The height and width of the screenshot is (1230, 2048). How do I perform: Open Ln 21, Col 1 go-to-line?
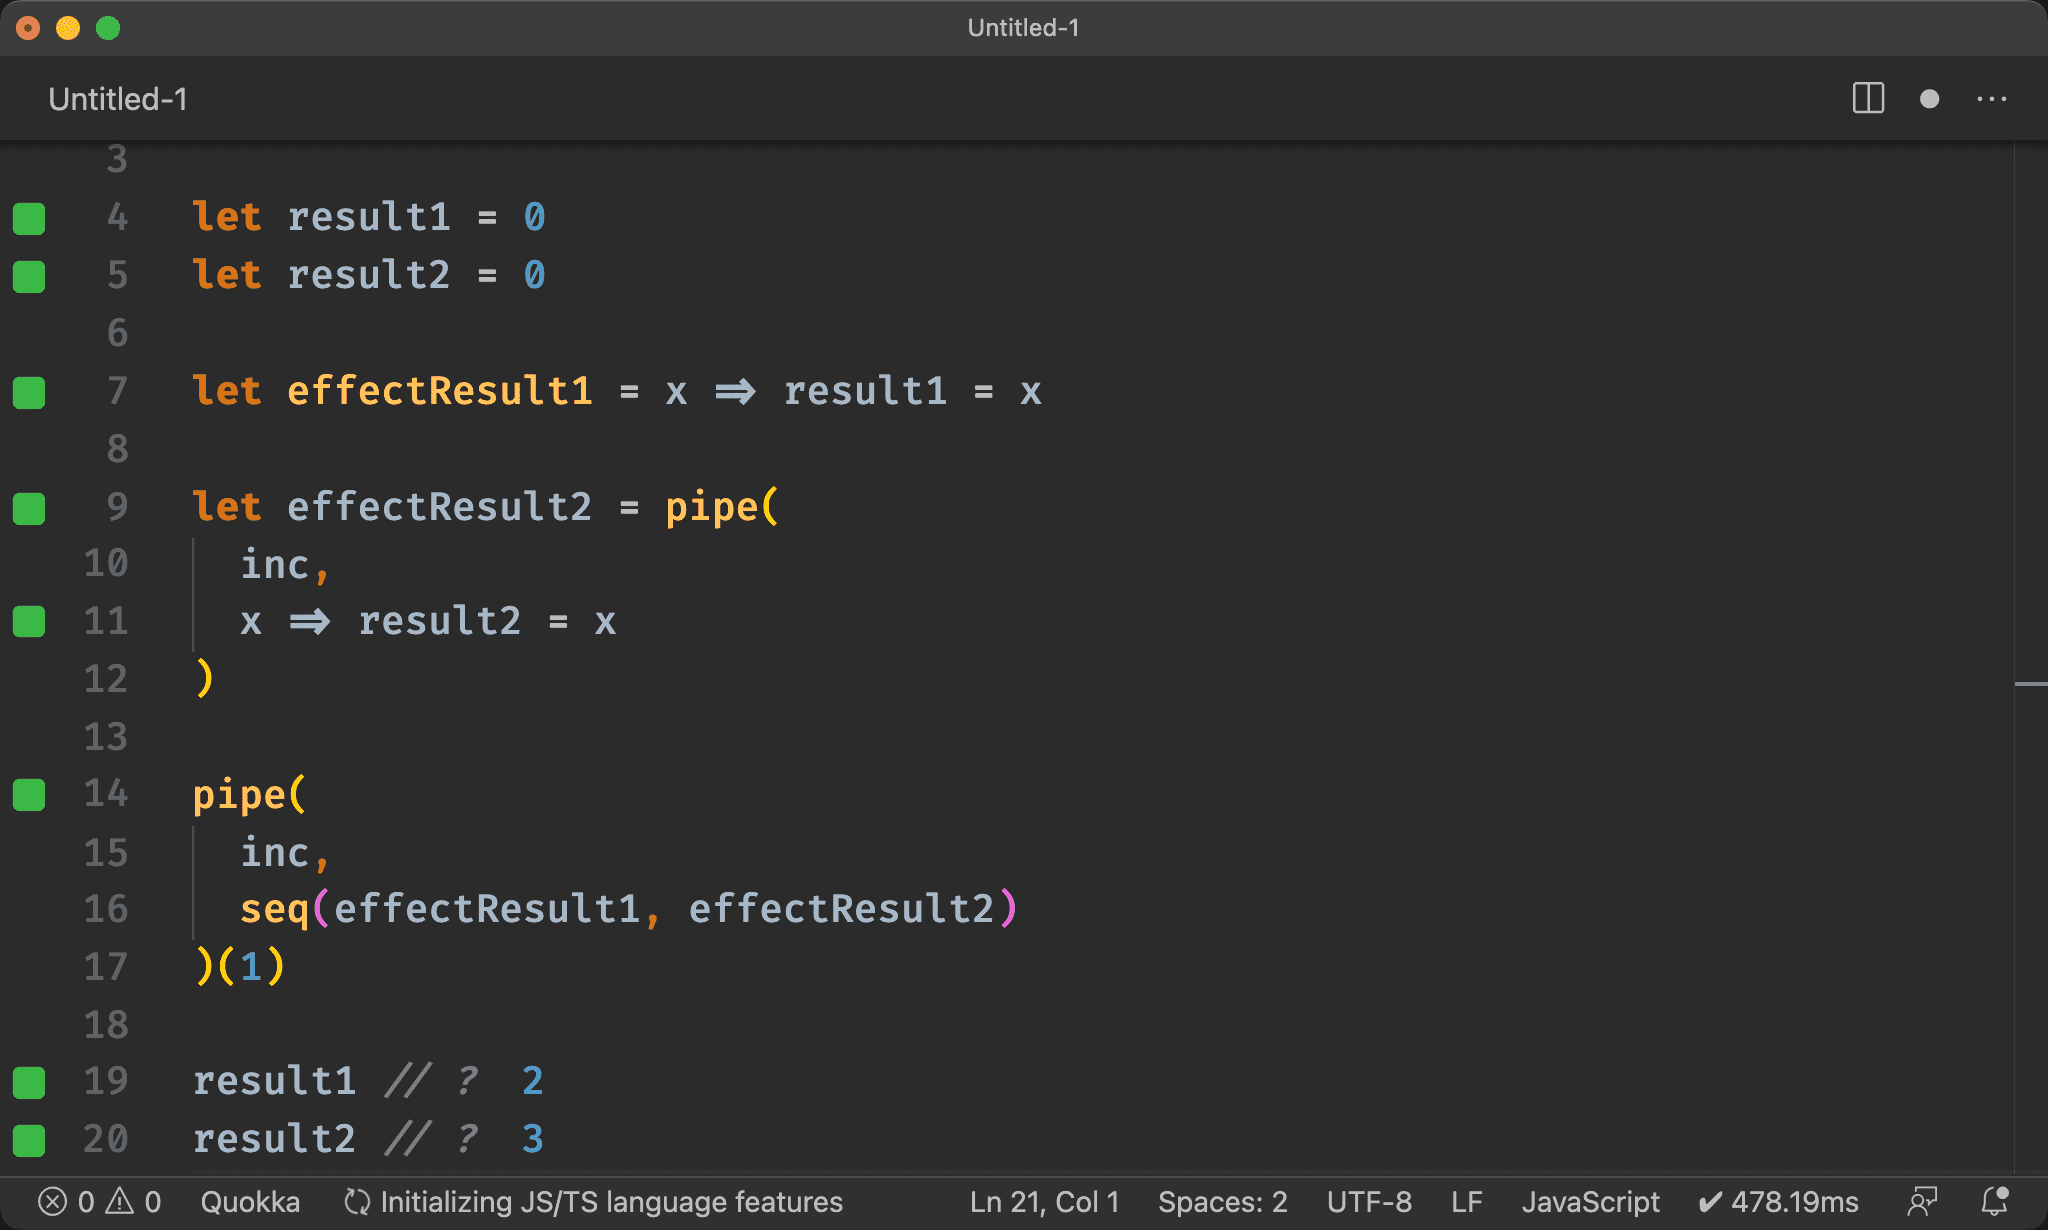[1044, 1201]
